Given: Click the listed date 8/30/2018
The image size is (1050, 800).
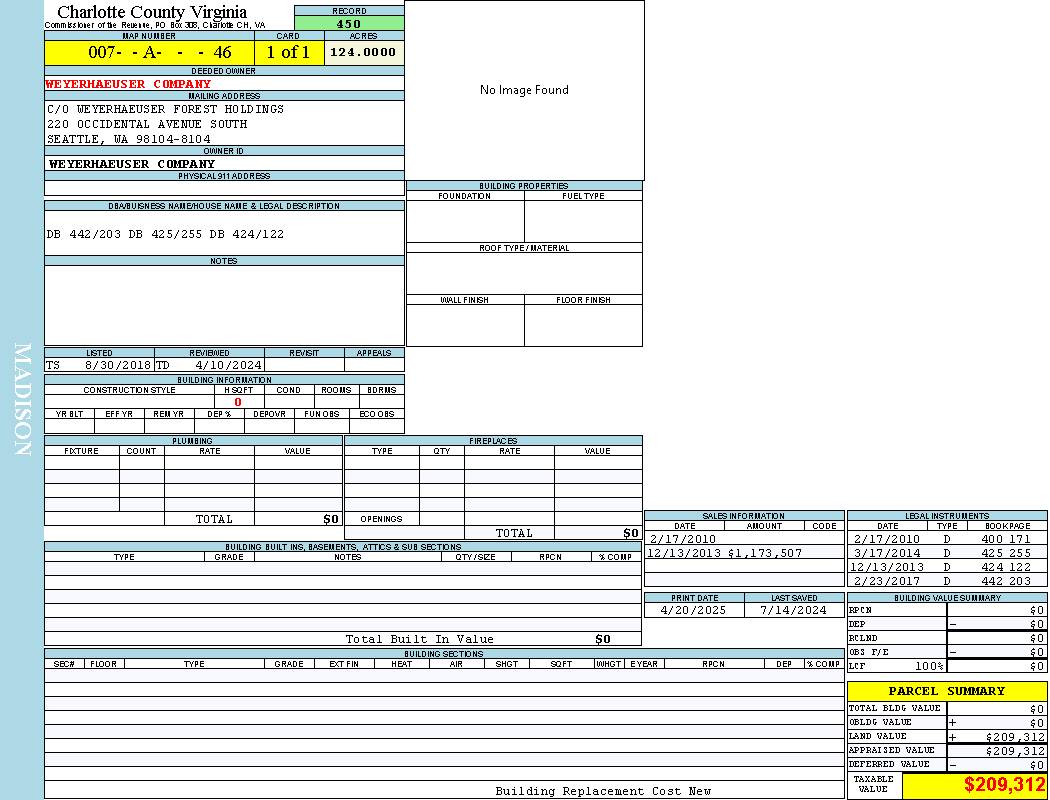Looking at the screenshot, I should 117,366.
